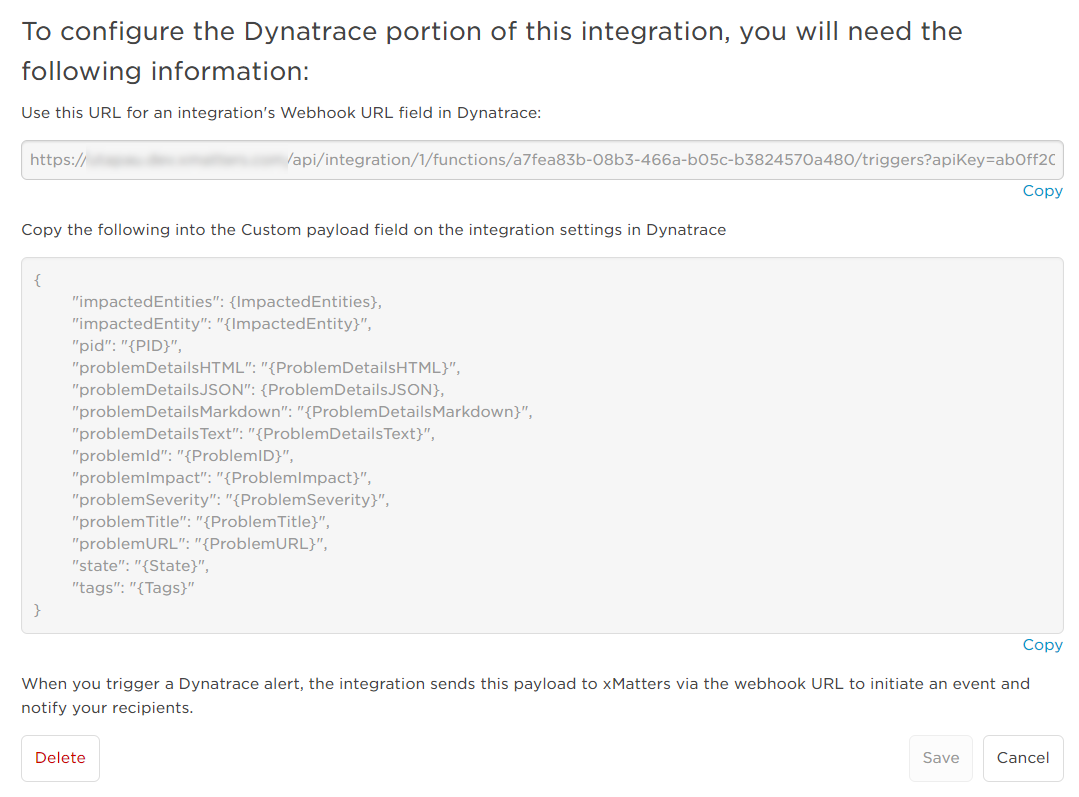Image resolution: width=1079 pixels, height=797 pixels.
Task: Click the Webhook URL instruction text
Action: click(x=281, y=113)
